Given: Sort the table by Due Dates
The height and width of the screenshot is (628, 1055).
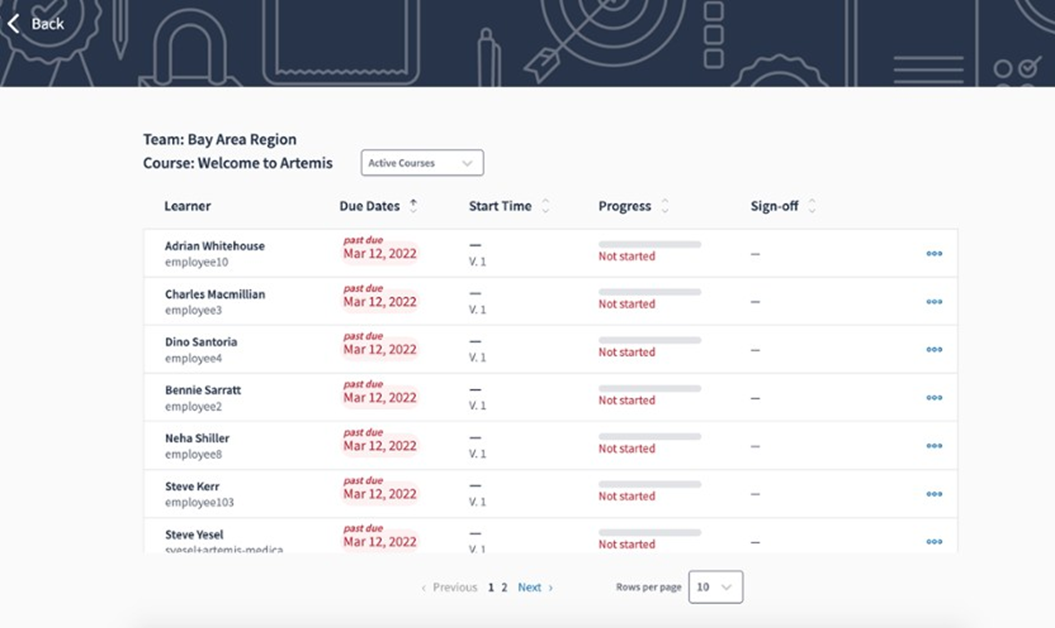Looking at the screenshot, I should [x=413, y=206].
